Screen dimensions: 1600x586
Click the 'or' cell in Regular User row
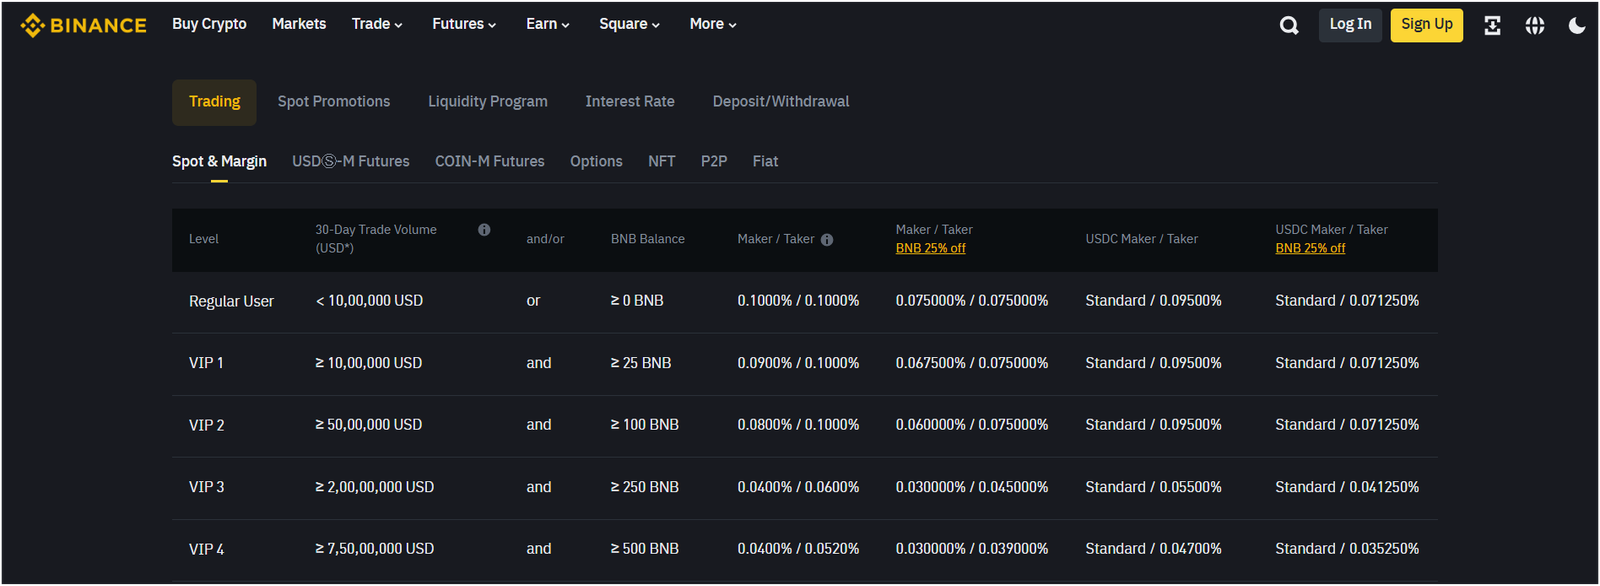533,301
